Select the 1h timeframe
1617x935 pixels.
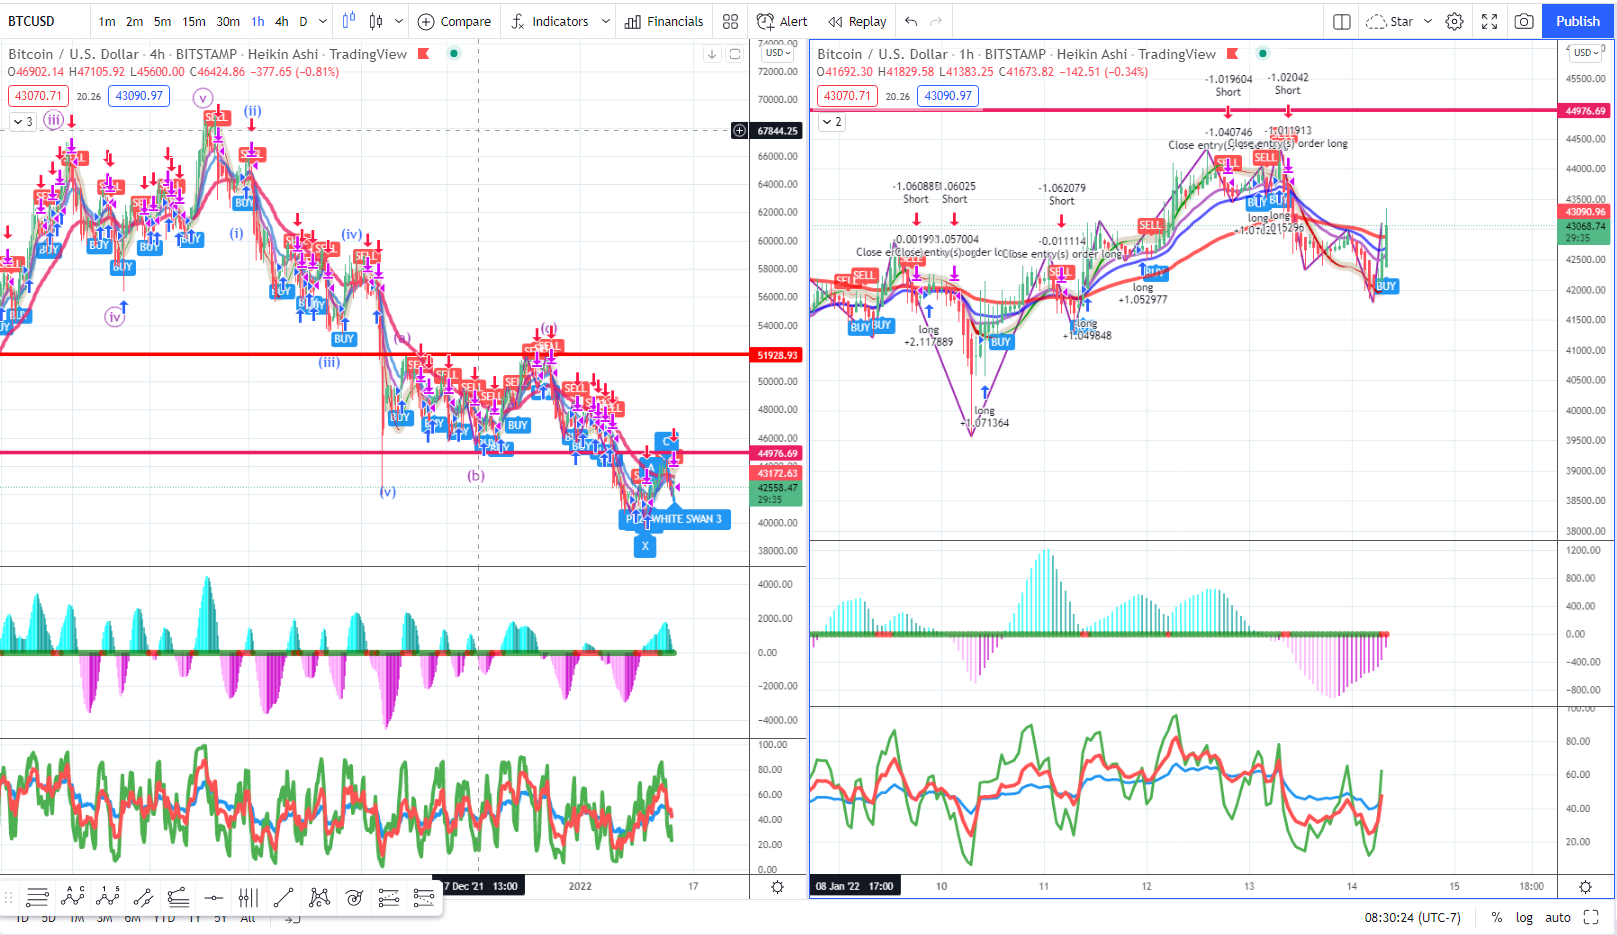[x=258, y=21]
